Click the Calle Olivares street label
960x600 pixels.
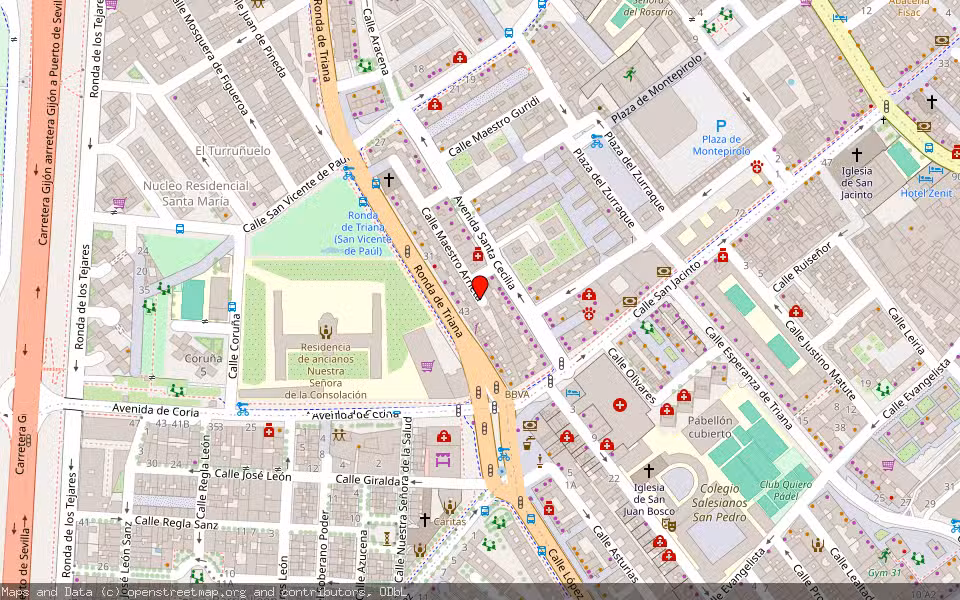[631, 377]
